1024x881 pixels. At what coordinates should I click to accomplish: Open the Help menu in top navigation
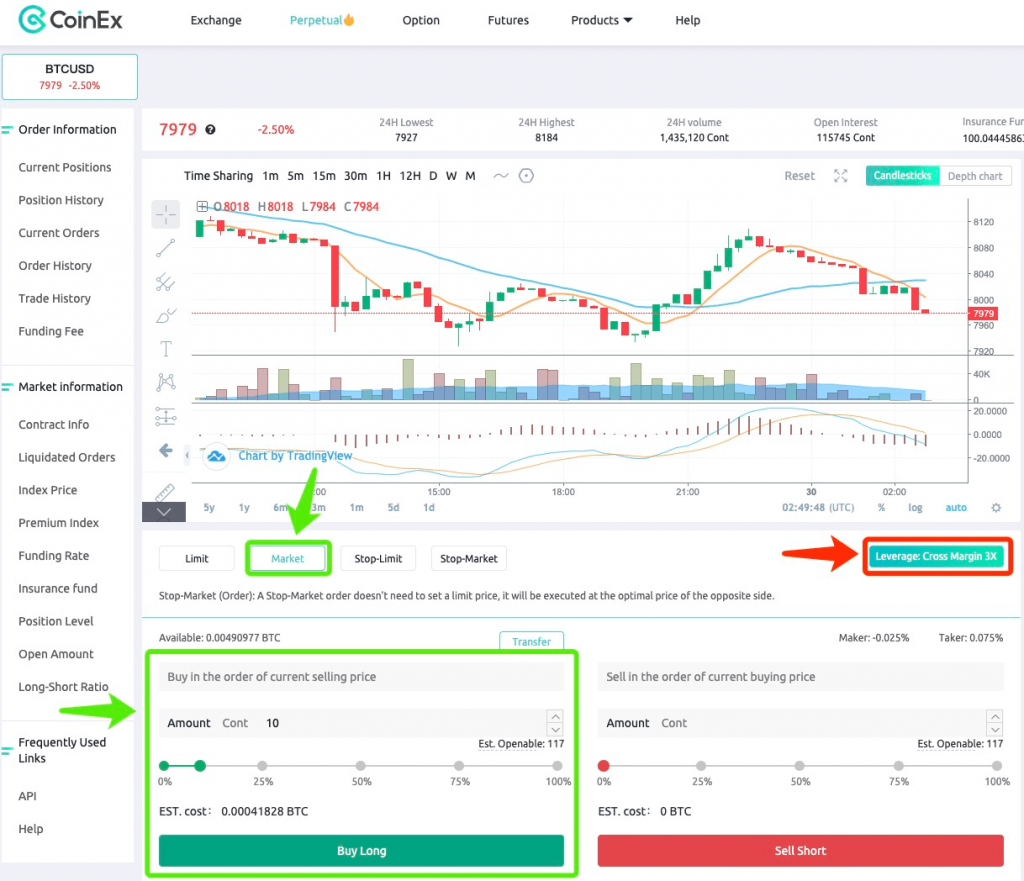pos(688,20)
